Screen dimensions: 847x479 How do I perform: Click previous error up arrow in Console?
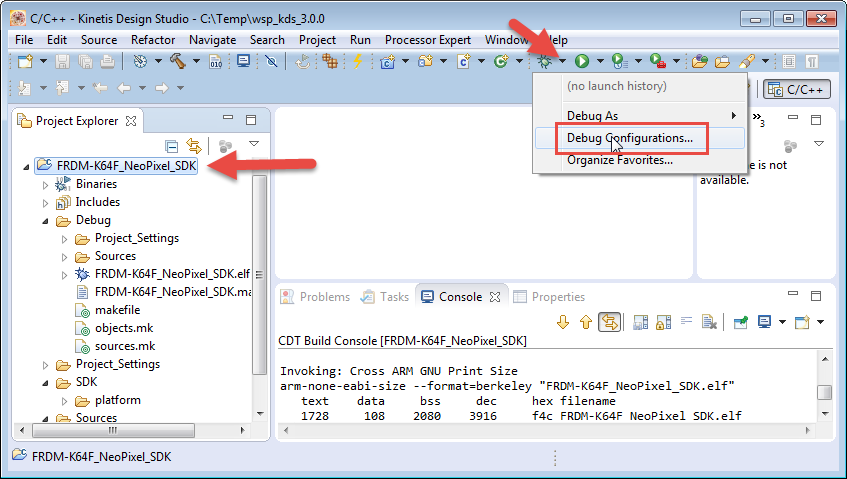pos(585,321)
